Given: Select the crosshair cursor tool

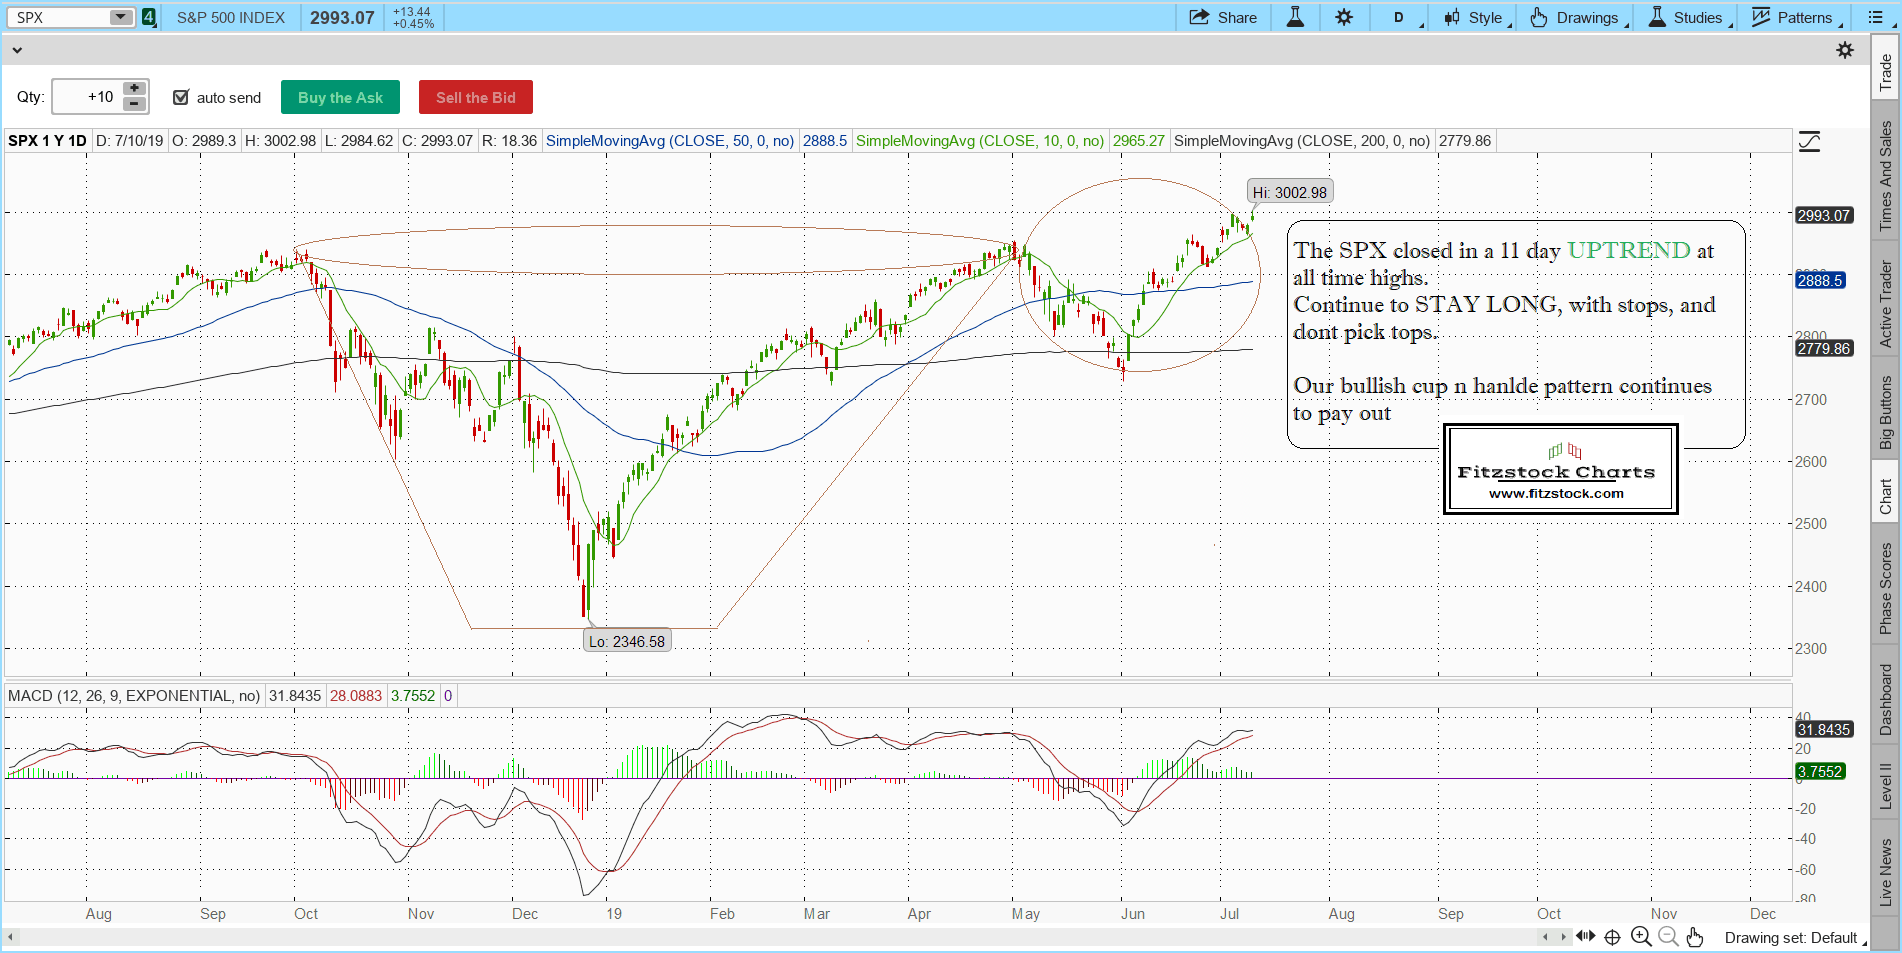Looking at the screenshot, I should click(1612, 937).
